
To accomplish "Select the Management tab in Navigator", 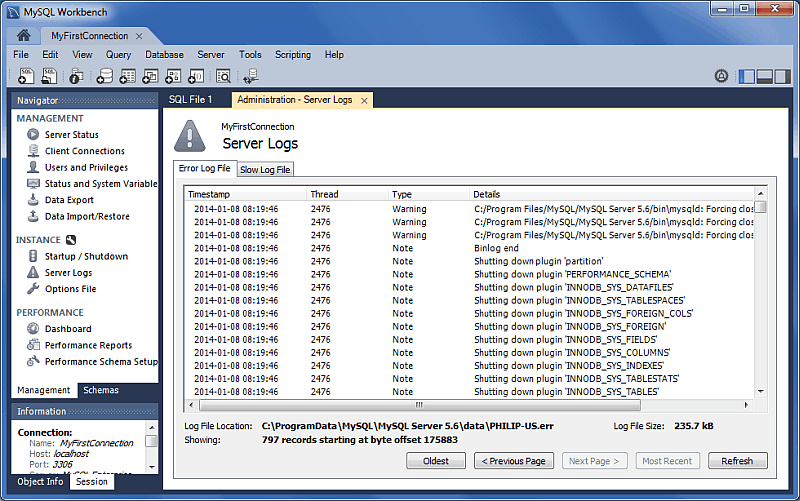I will [44, 390].
